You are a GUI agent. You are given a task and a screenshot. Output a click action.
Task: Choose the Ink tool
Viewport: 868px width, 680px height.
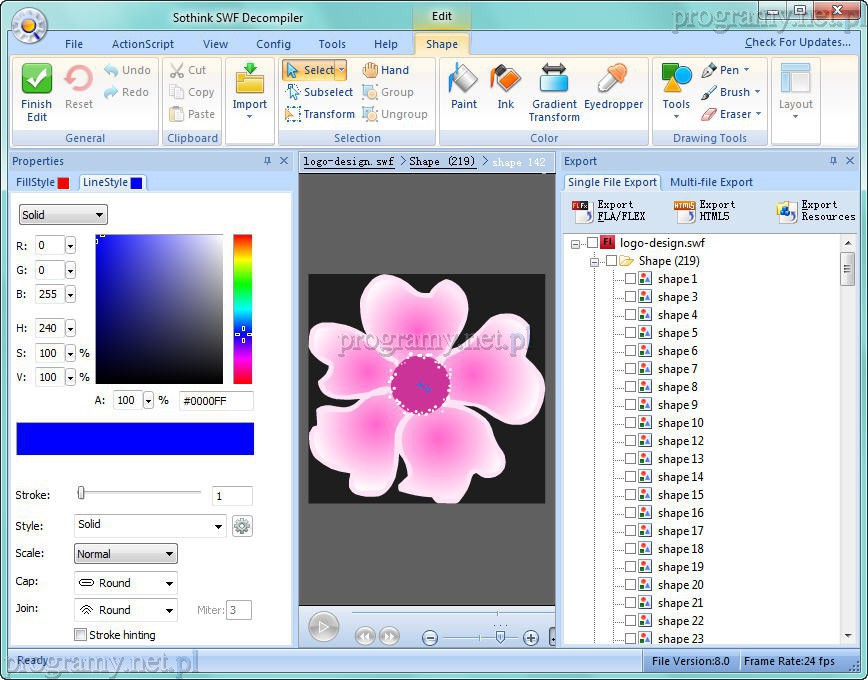[x=506, y=86]
